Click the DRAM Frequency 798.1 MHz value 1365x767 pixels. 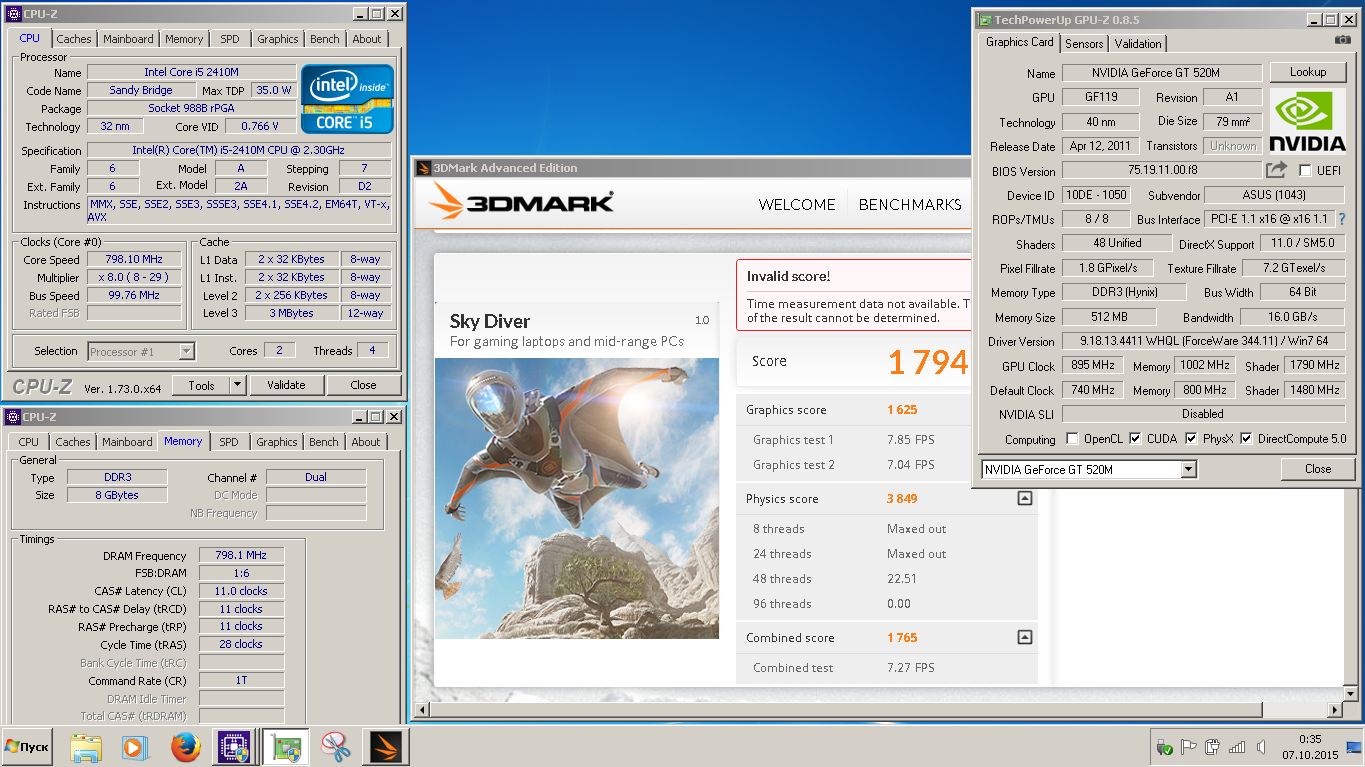(x=241, y=556)
